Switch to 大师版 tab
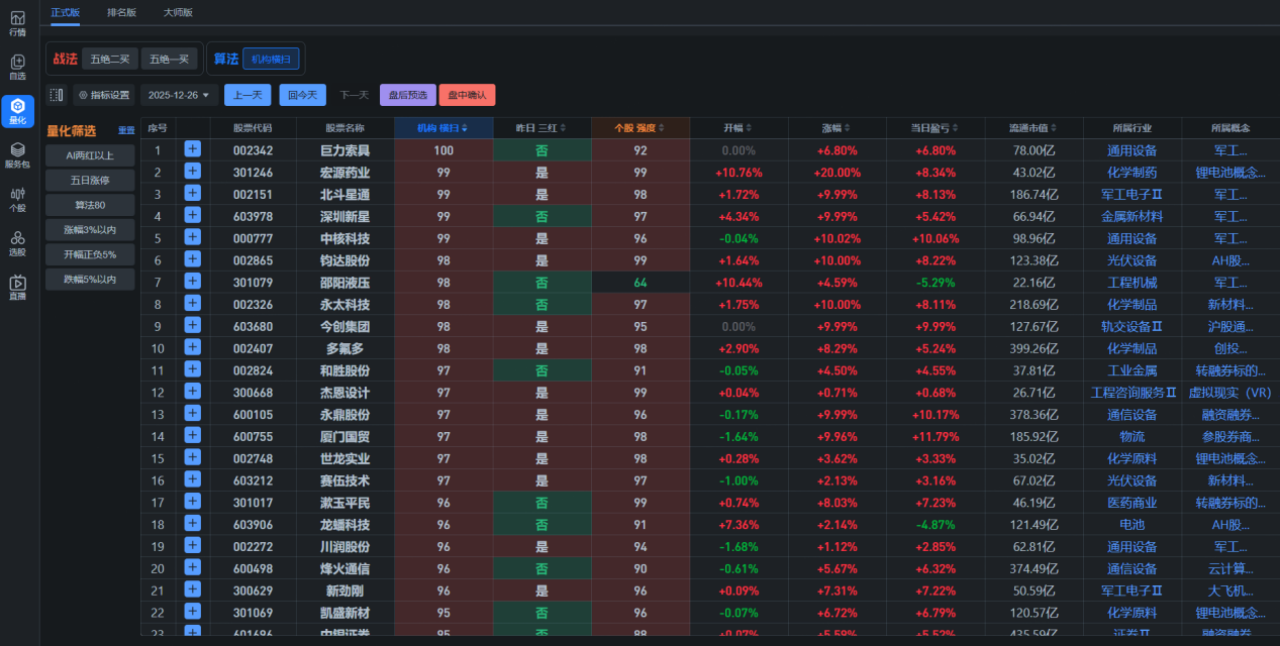Image resolution: width=1280 pixels, height=646 pixels. coord(178,12)
